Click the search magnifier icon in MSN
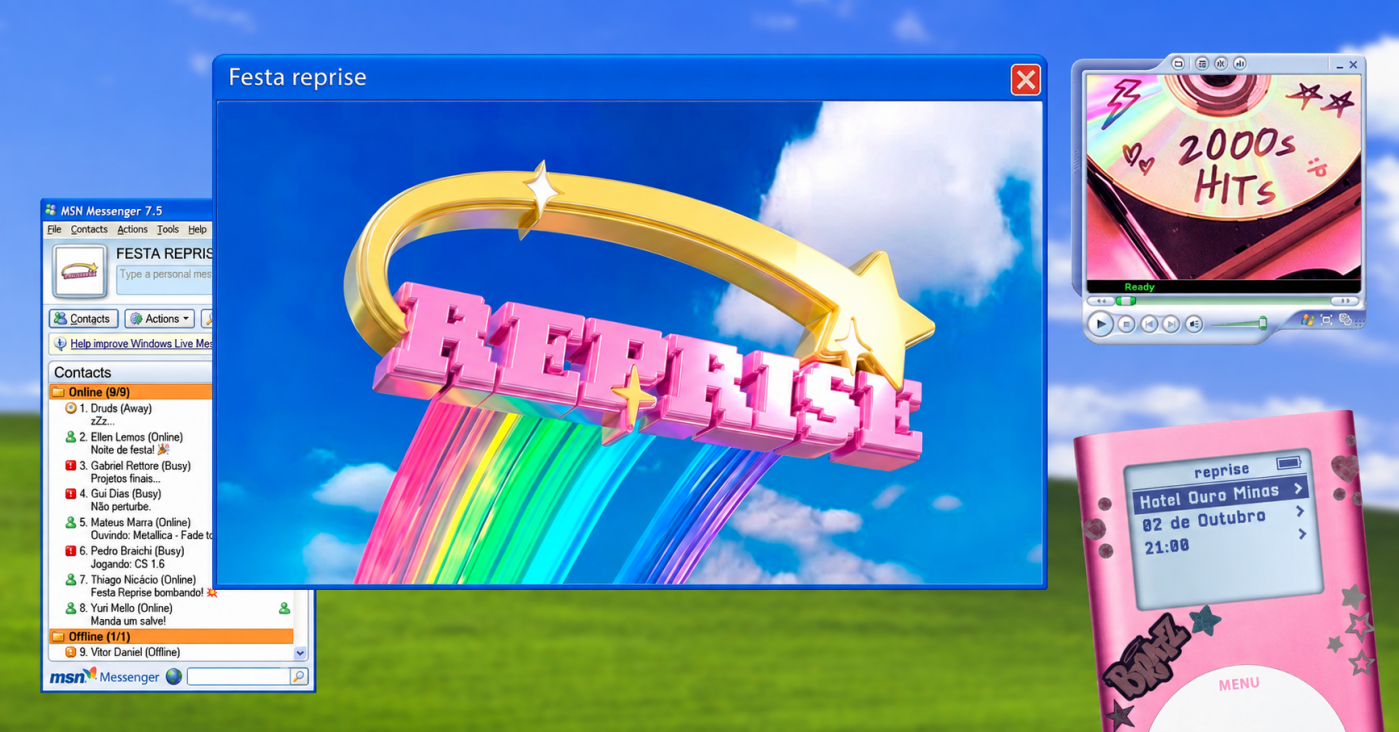This screenshot has width=1399, height=732. coord(298,677)
